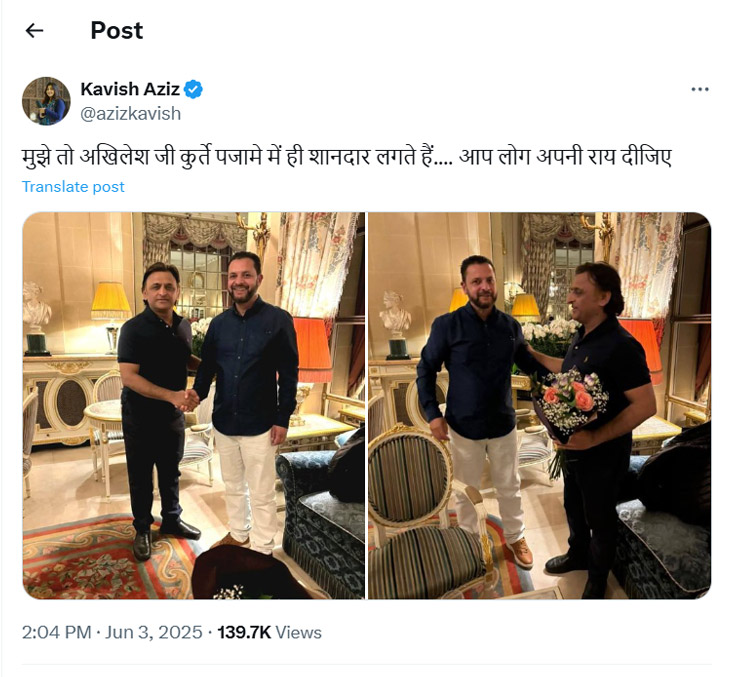
Task: Click the blue verified badge
Action: coord(193,89)
